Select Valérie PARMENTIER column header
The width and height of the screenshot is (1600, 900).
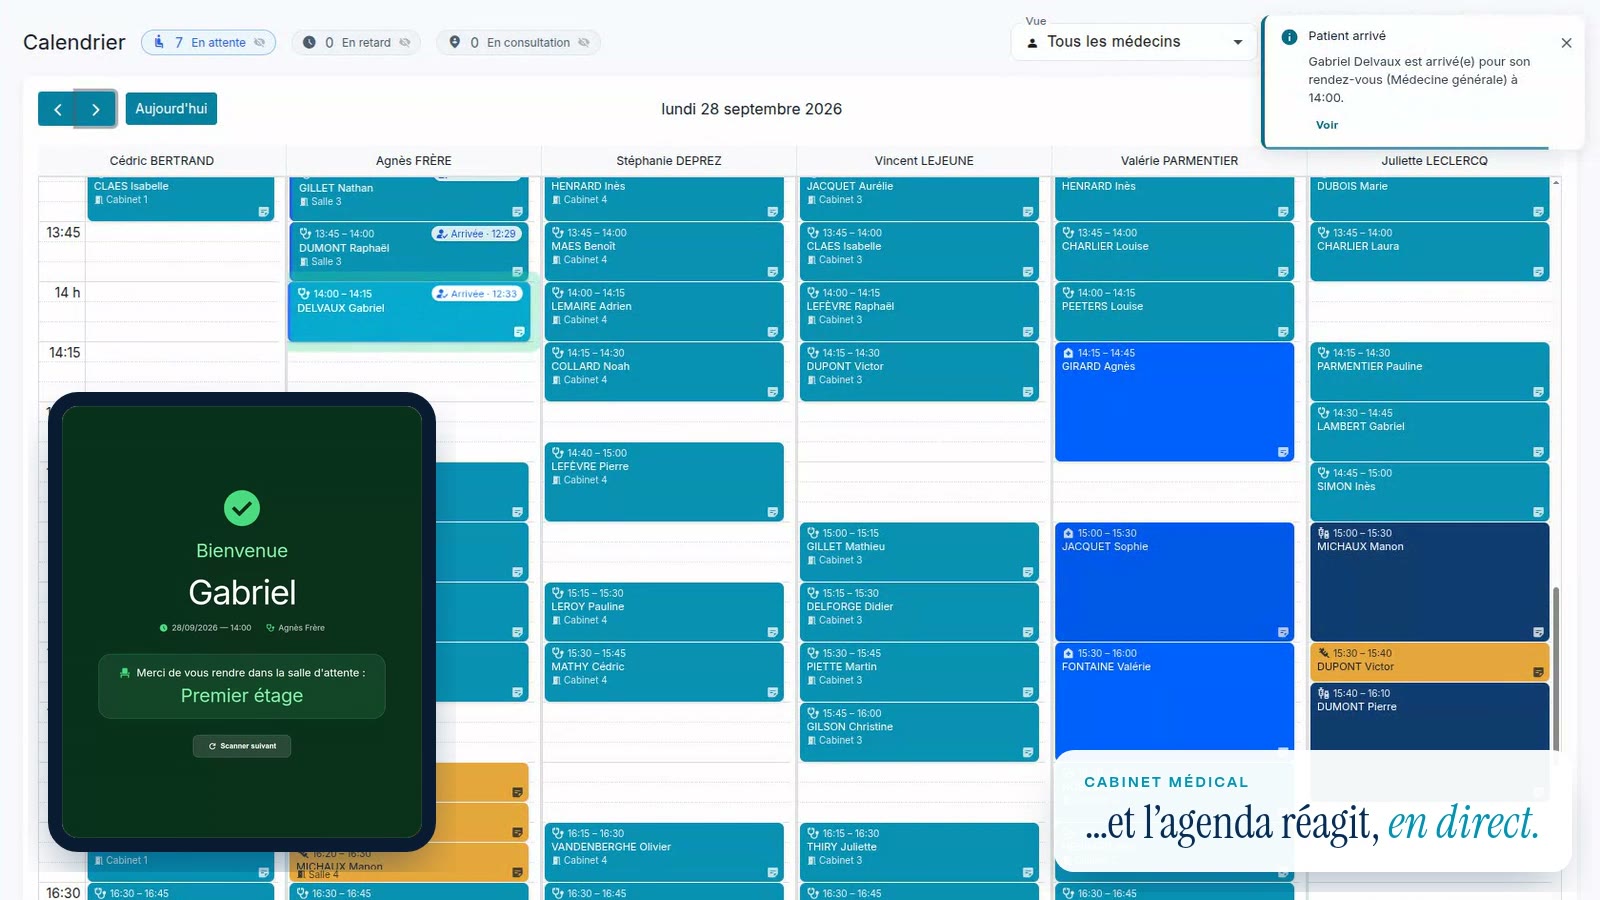click(x=1179, y=161)
